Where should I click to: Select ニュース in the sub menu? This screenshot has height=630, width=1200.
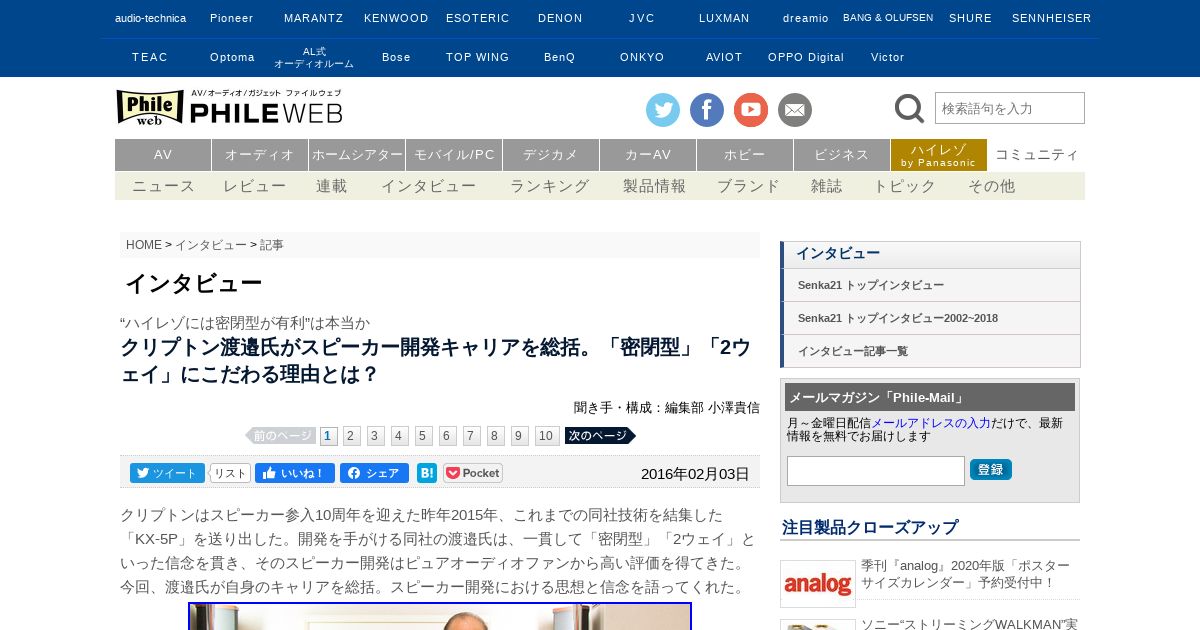(164, 186)
